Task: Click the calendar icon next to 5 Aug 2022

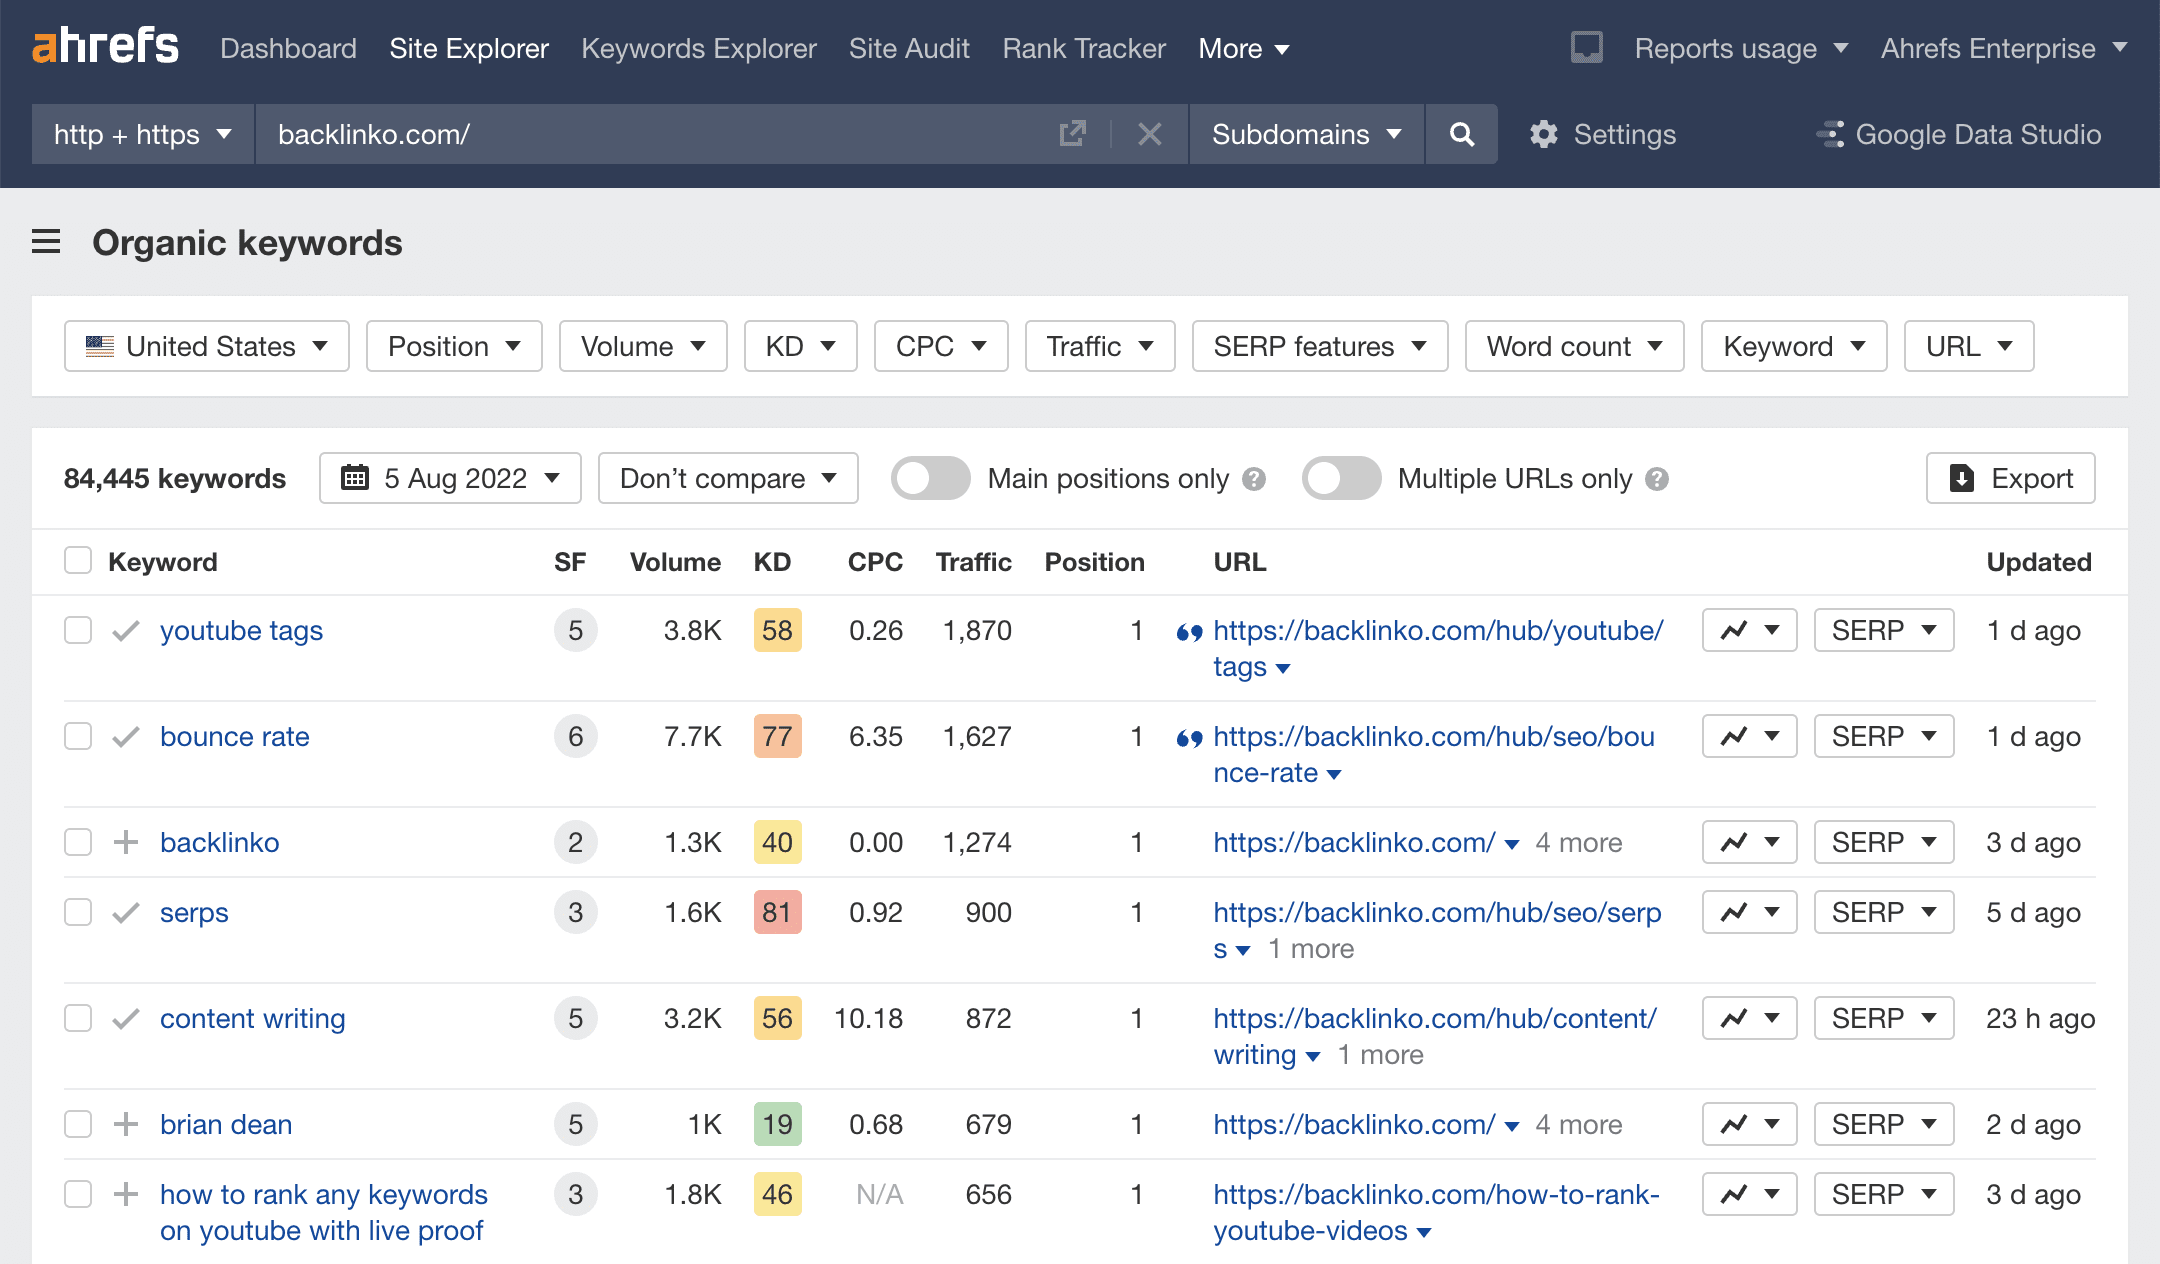Action: click(x=354, y=478)
